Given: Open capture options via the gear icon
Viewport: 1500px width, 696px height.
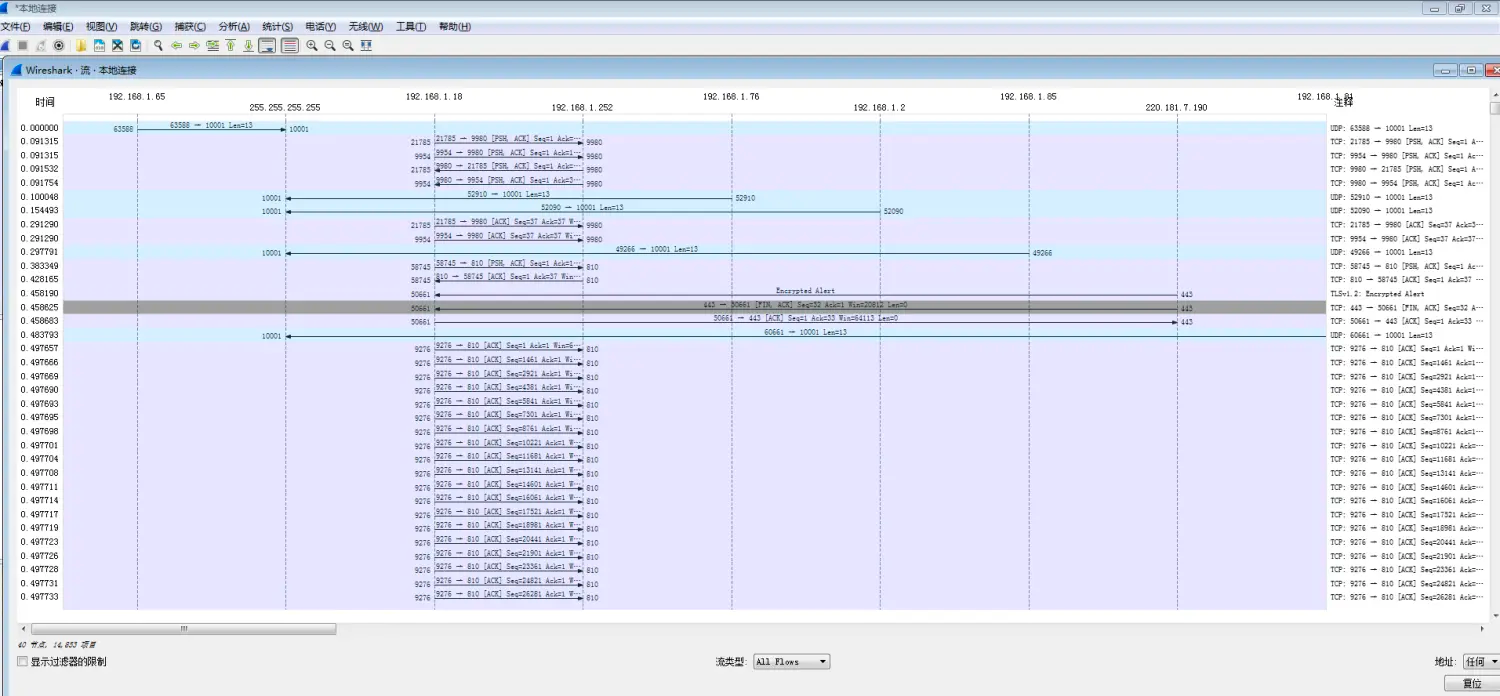Looking at the screenshot, I should [x=59, y=45].
